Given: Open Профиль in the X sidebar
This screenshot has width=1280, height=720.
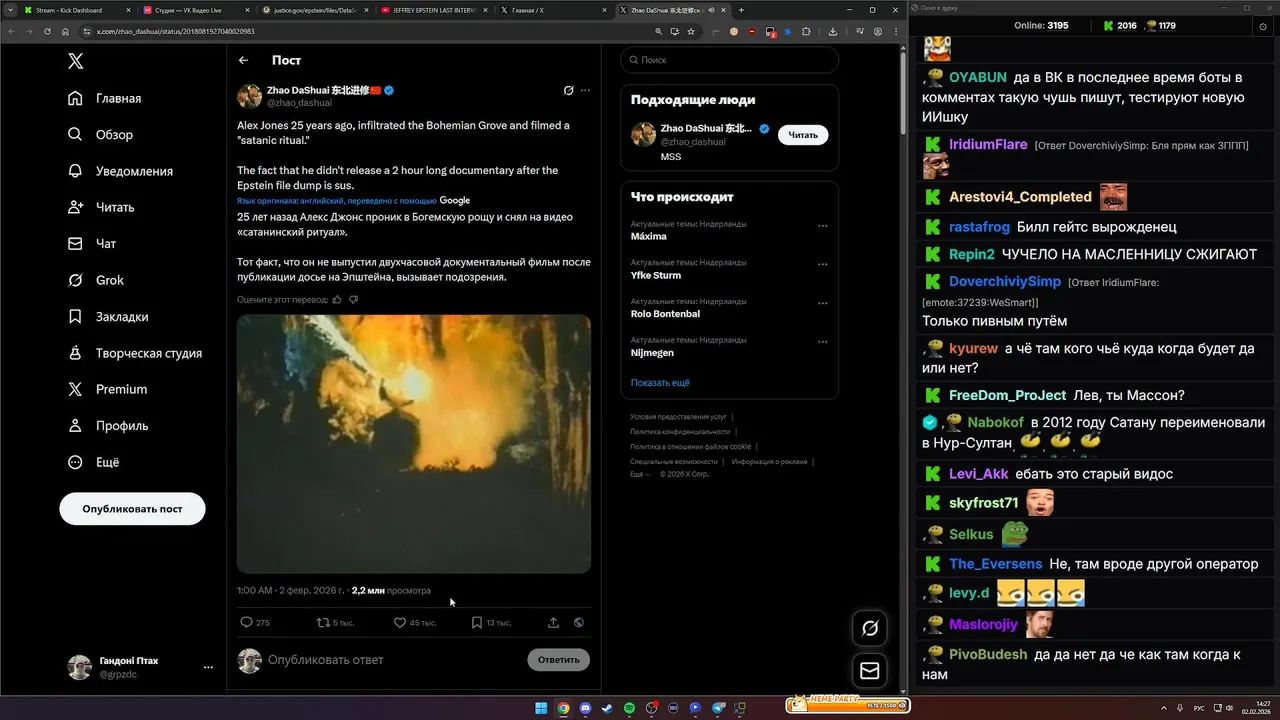Looking at the screenshot, I should (x=108, y=425).
